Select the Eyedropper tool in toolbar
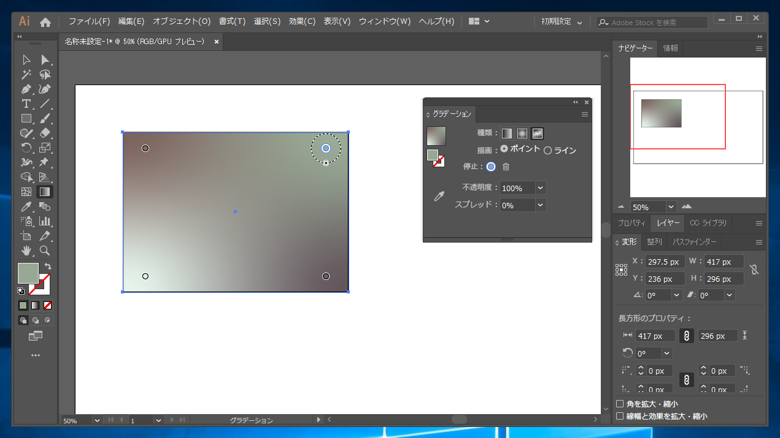 point(26,207)
